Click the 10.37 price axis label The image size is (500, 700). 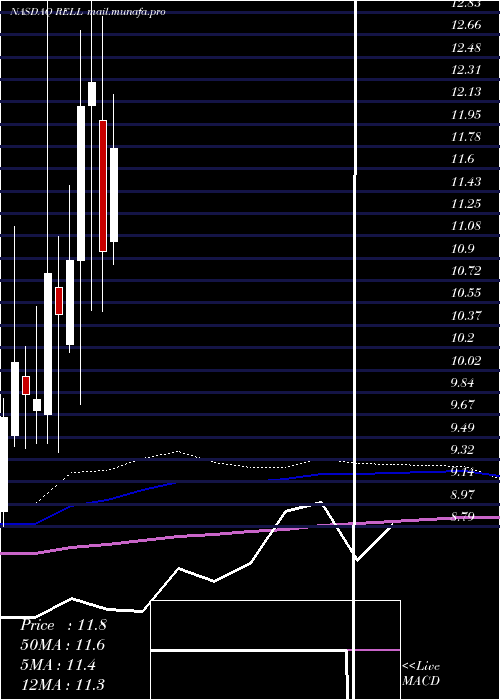pyautogui.click(x=466, y=316)
